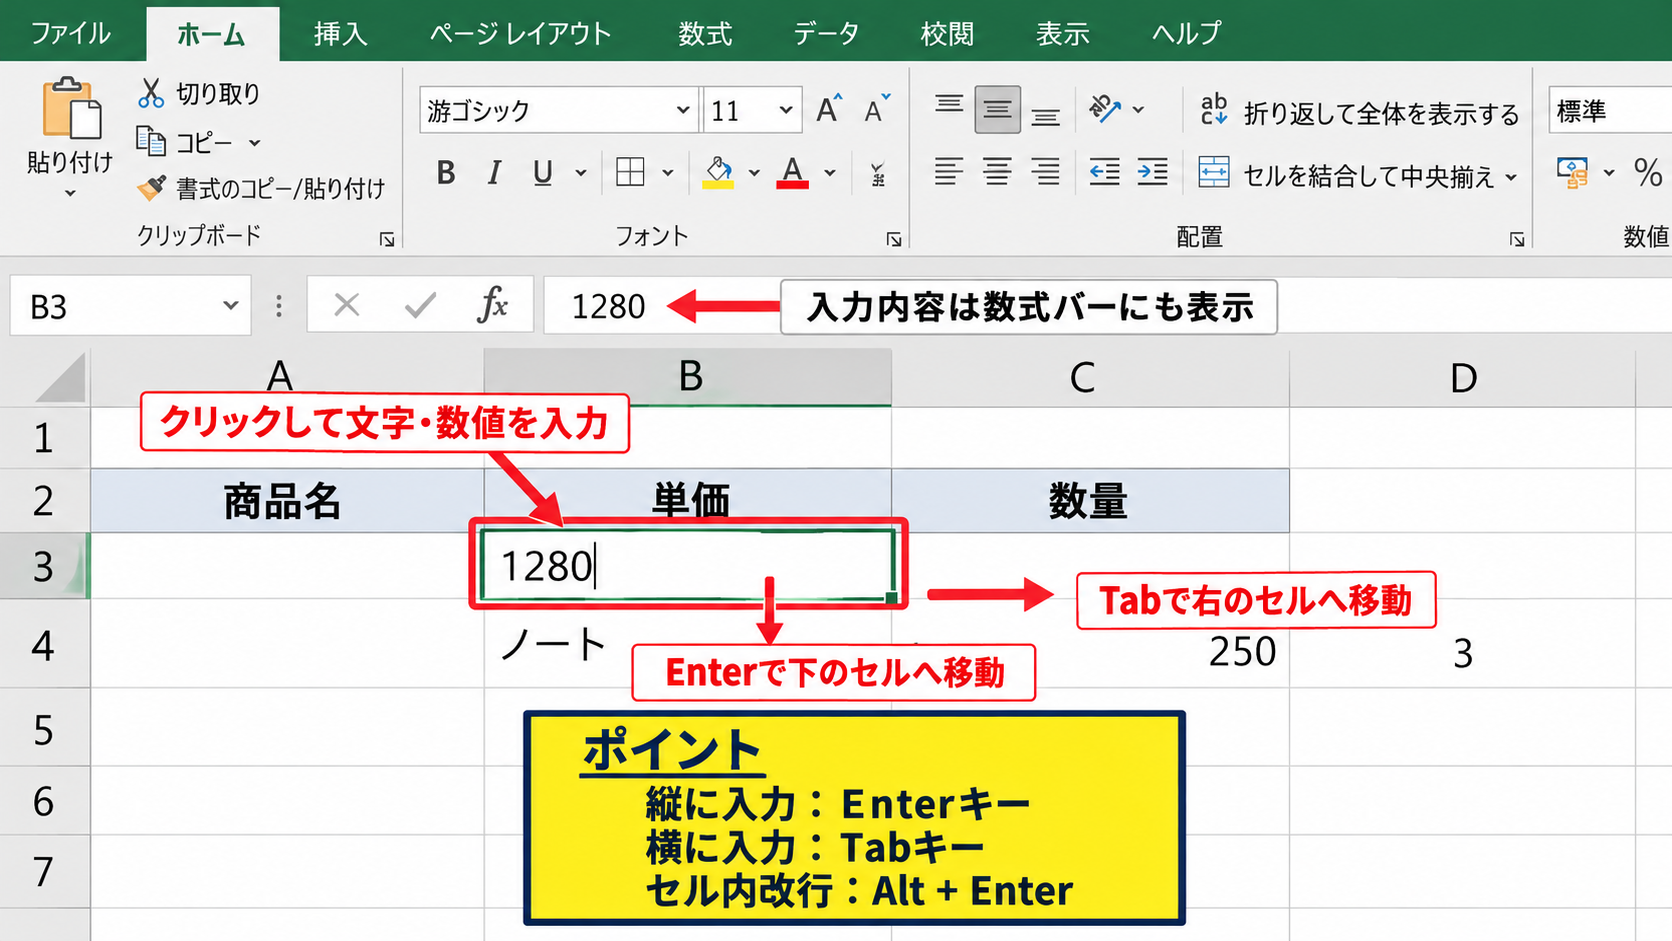The height and width of the screenshot is (941, 1672).
Task: Select column C header
Action: pos(1090,377)
